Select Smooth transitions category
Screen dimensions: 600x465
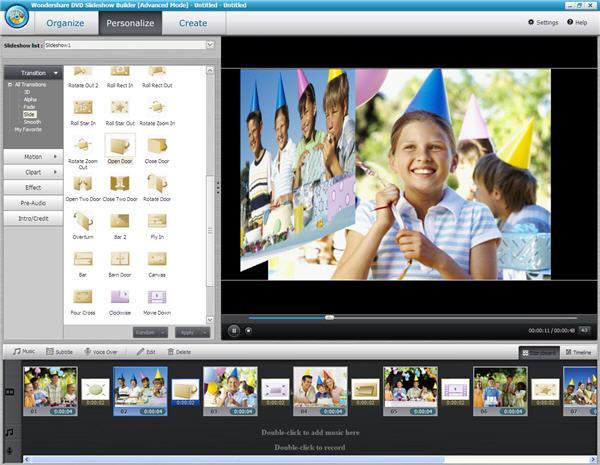[x=32, y=122]
